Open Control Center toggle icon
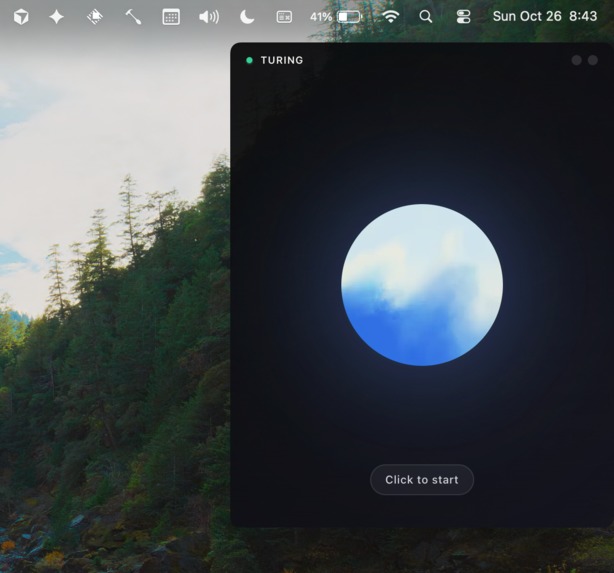This screenshot has width=614, height=573. (463, 16)
